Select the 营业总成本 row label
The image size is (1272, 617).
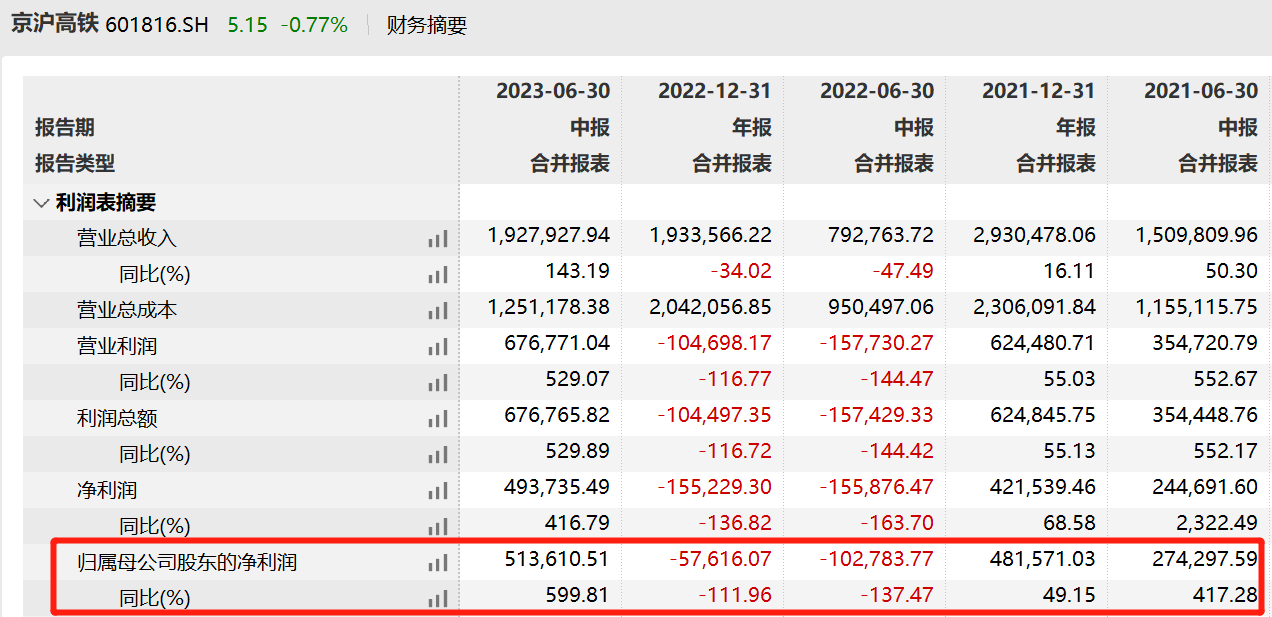click(x=127, y=310)
